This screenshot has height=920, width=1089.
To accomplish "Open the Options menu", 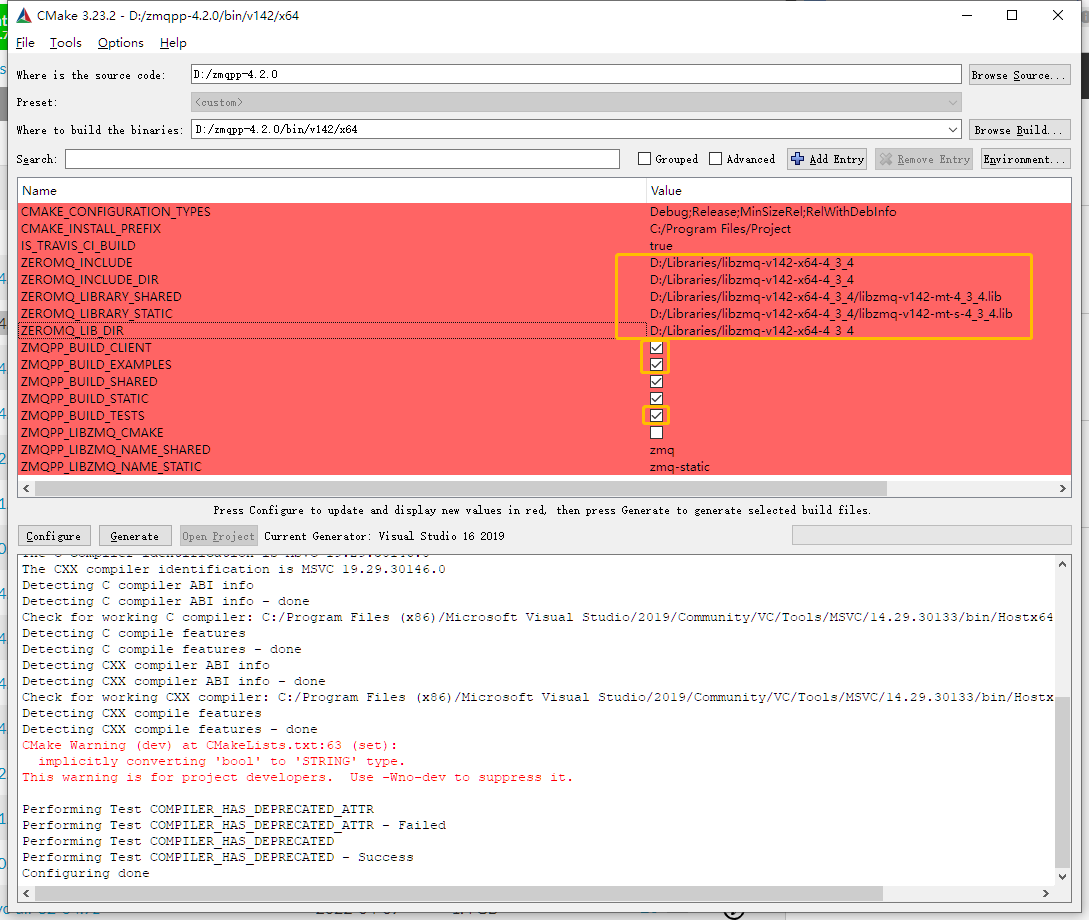I will point(121,43).
